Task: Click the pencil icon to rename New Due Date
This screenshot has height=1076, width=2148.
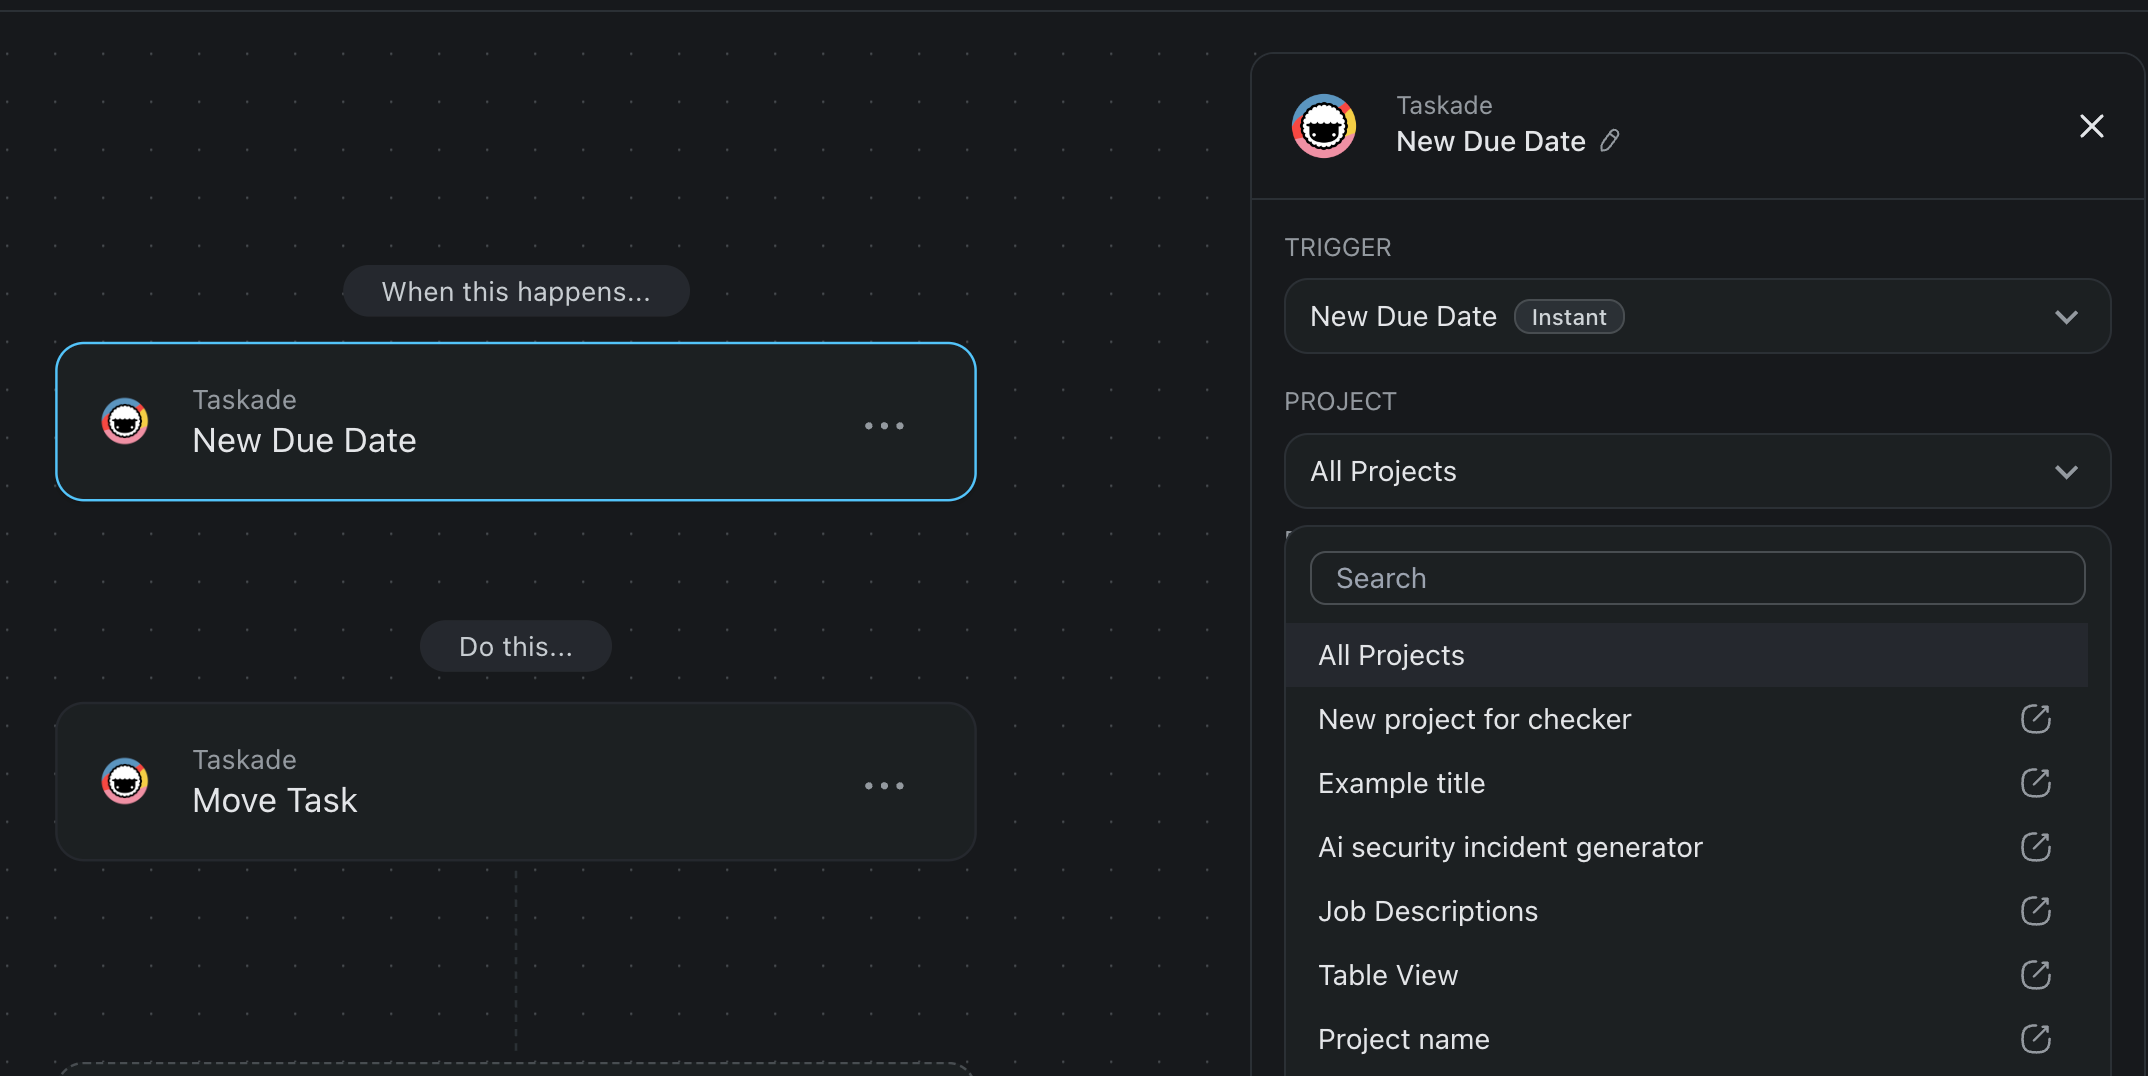Action: [x=1609, y=141]
